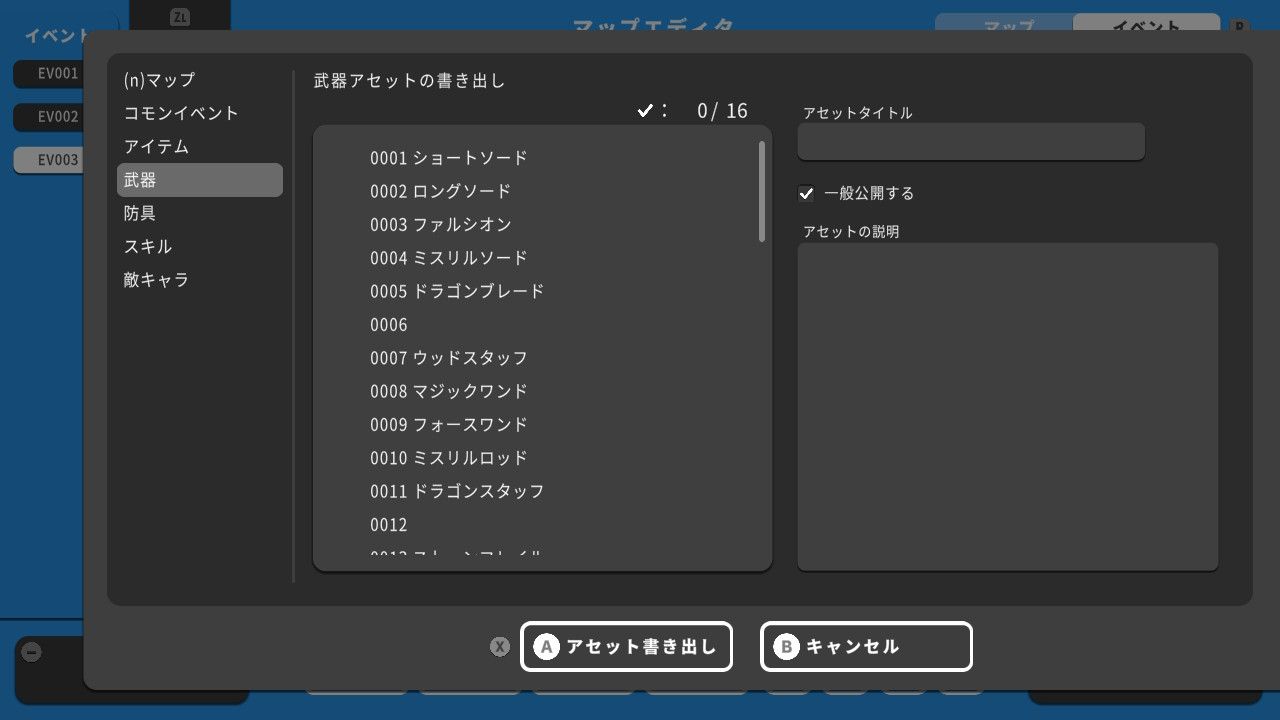Click the アセットタイトル input field
This screenshot has height=720, width=1280.
point(970,141)
